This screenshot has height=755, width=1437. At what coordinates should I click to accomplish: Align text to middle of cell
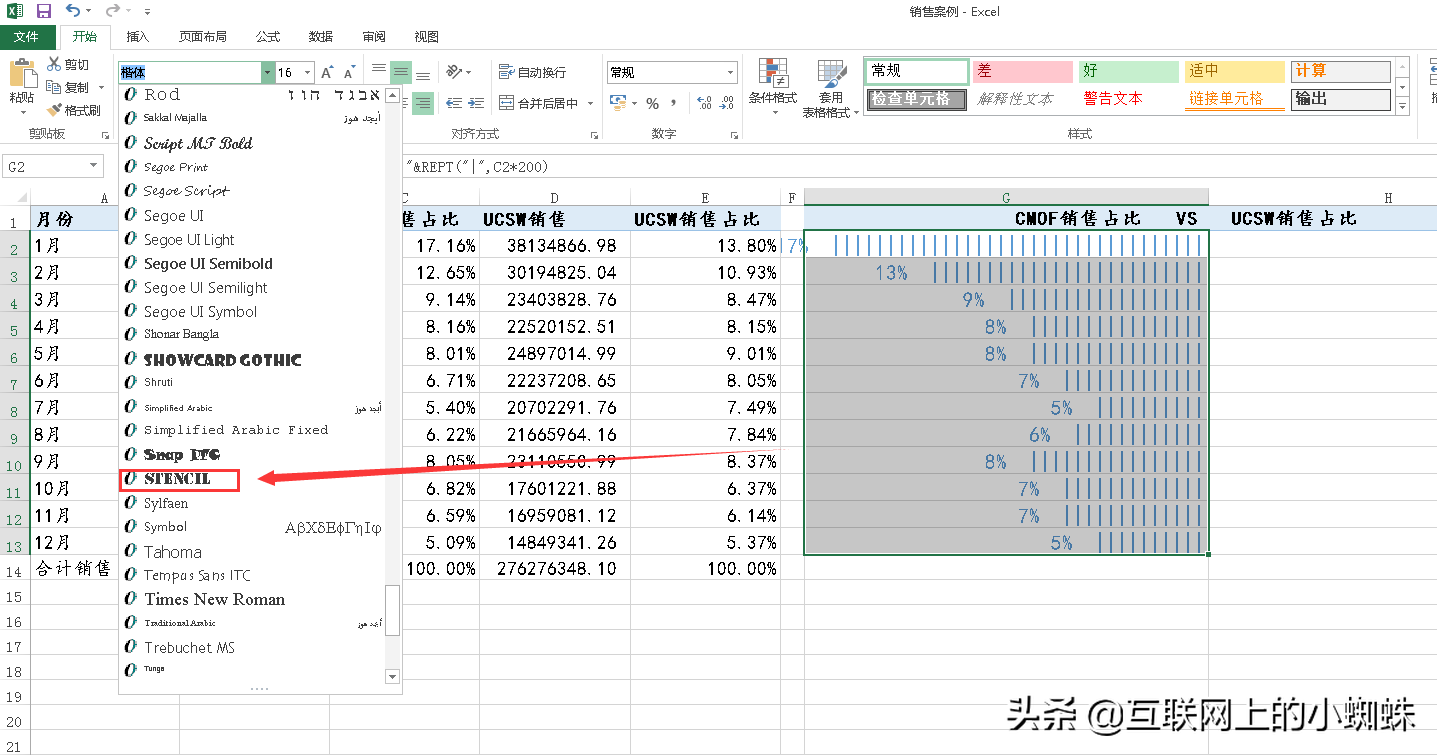click(x=400, y=71)
